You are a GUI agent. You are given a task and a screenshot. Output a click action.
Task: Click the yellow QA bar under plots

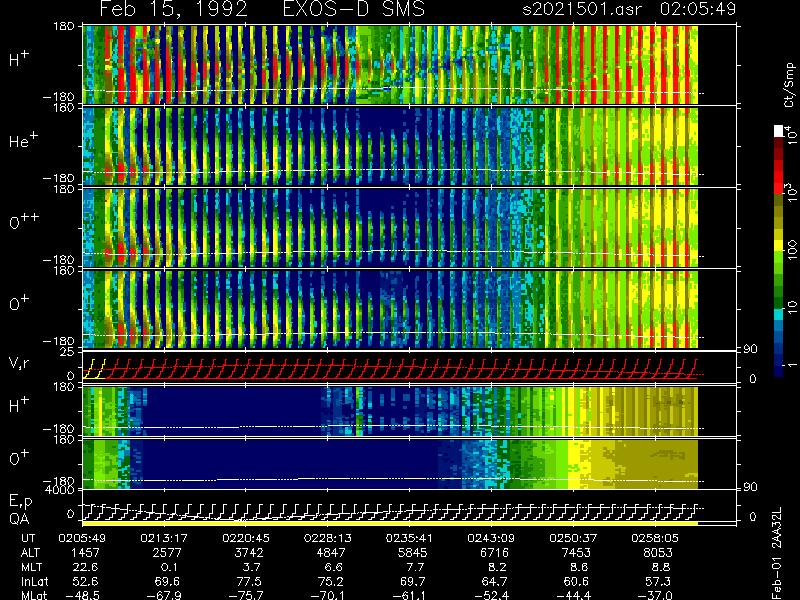[x=390, y=523]
